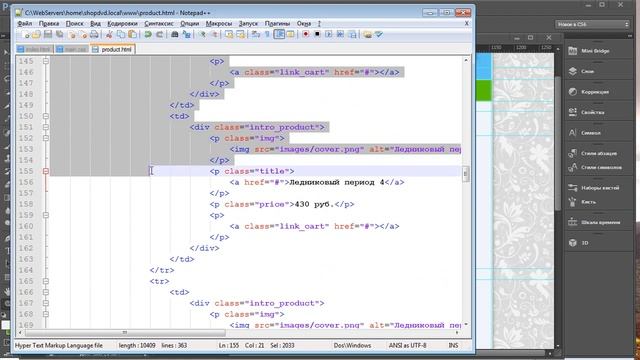Toggle synchronized vertical scrolling

coord(229,35)
